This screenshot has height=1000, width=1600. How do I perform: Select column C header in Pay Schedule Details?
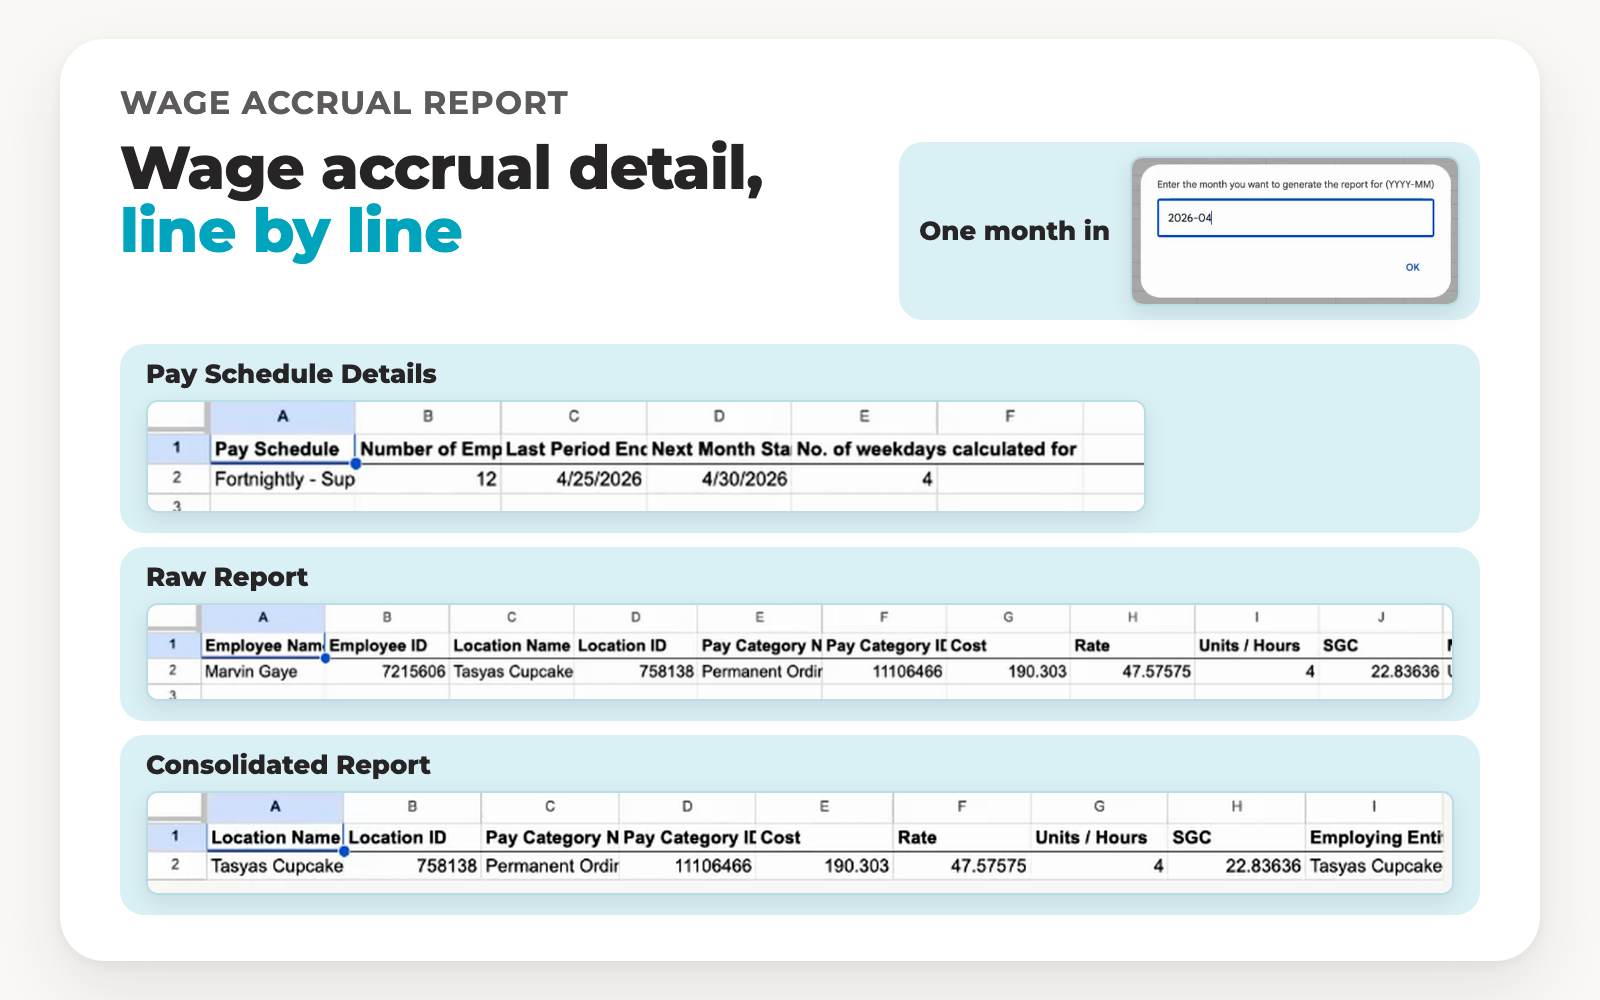[574, 417]
